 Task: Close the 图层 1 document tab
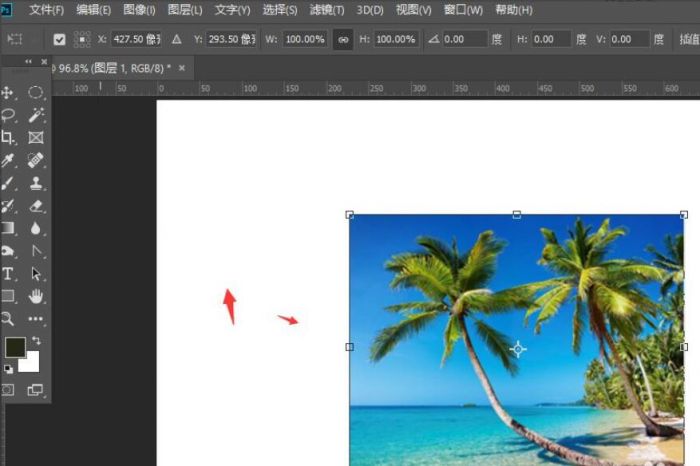[182, 67]
